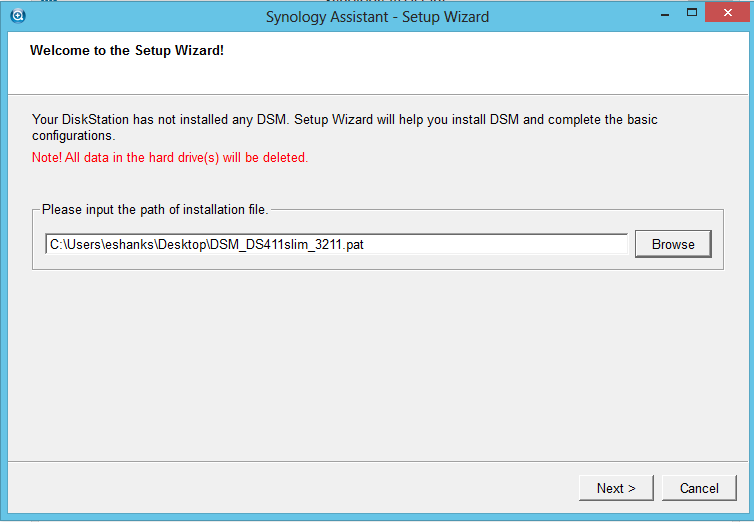
Task: Click the DSM_DS411slim_3211.pat filename in the path
Action: [x=302, y=244]
